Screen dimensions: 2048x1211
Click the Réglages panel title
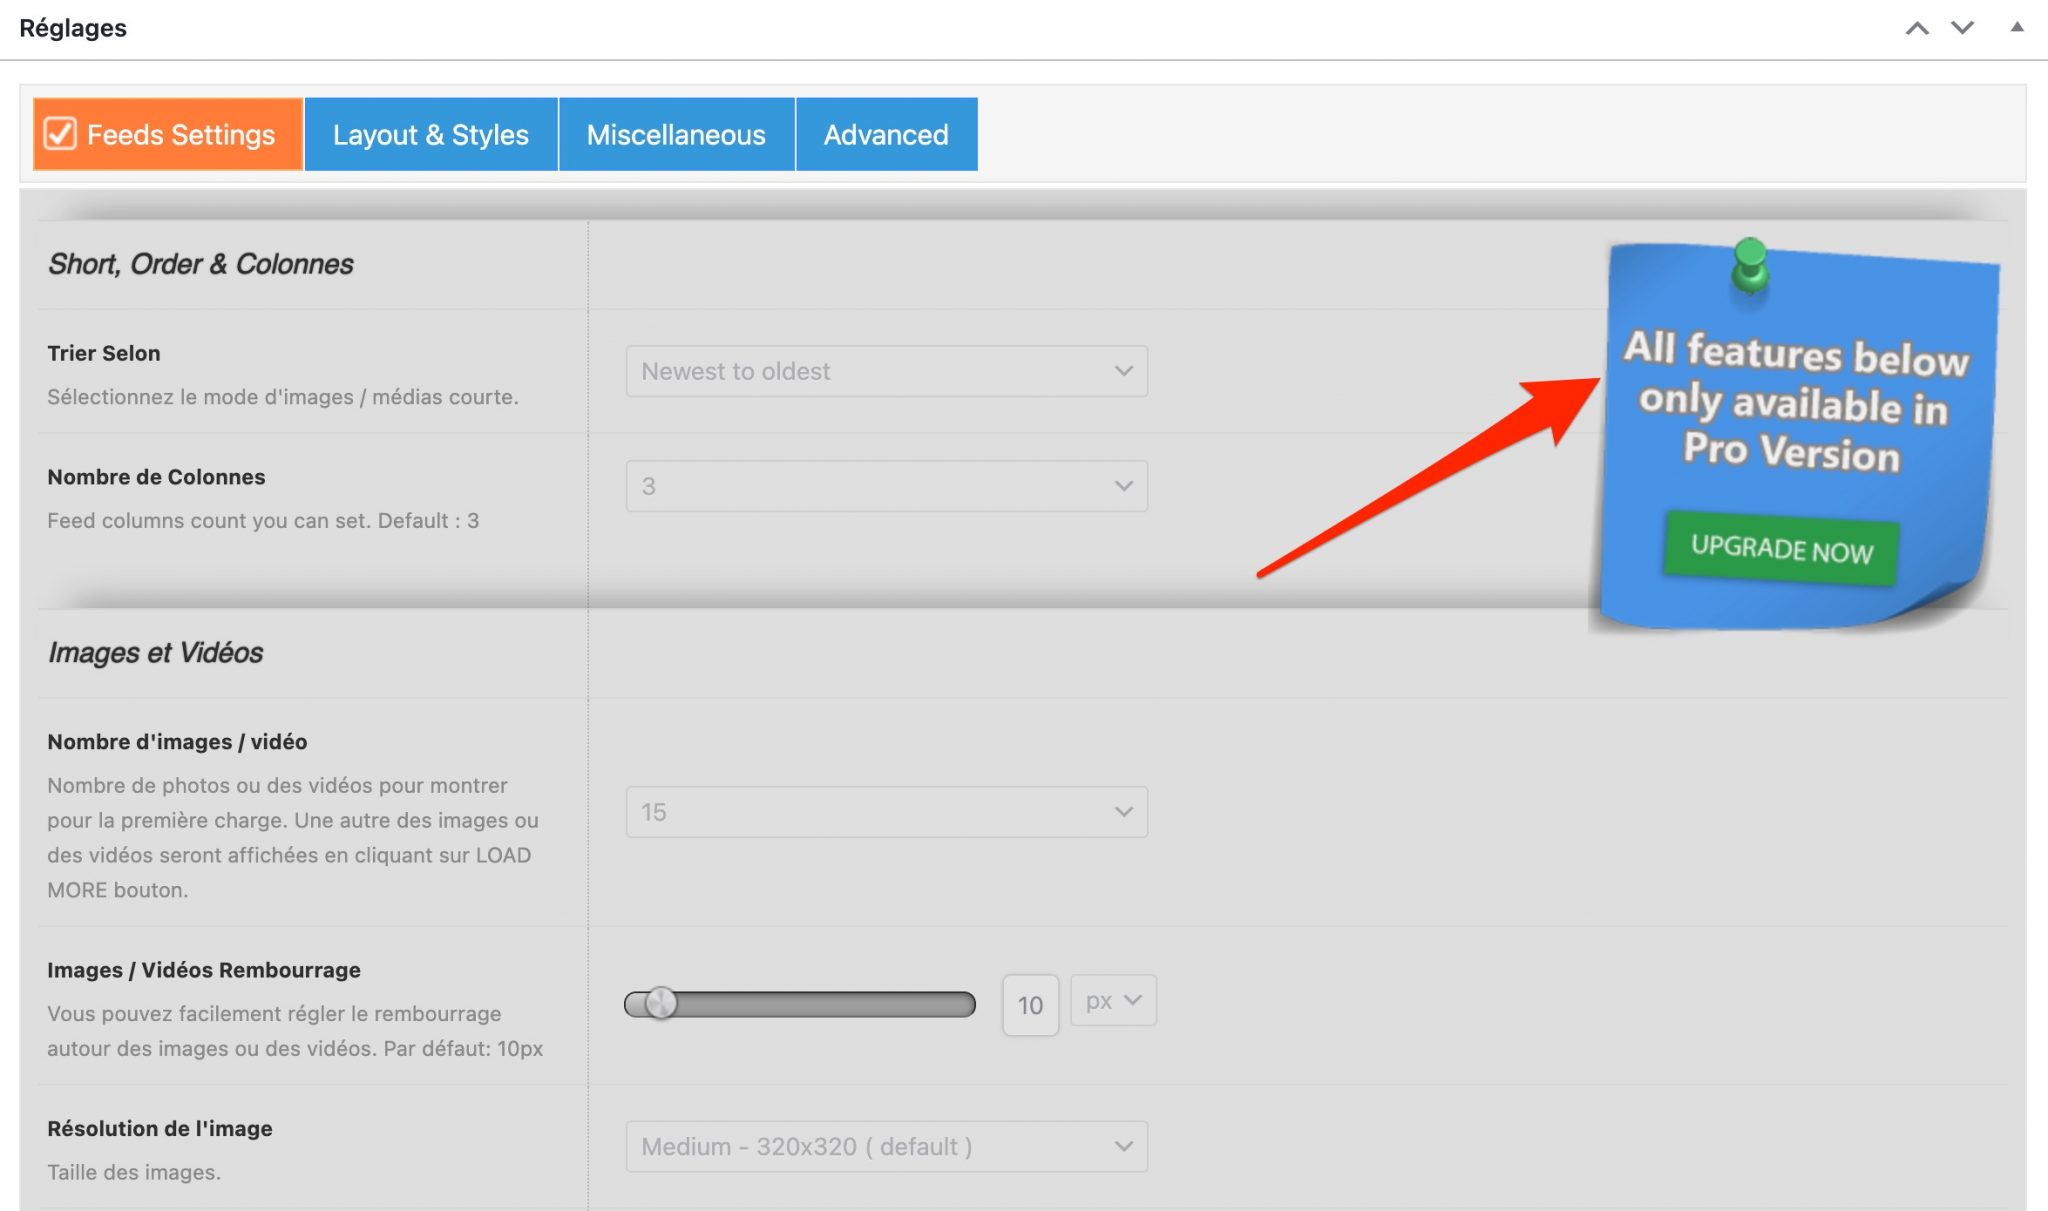click(x=74, y=27)
